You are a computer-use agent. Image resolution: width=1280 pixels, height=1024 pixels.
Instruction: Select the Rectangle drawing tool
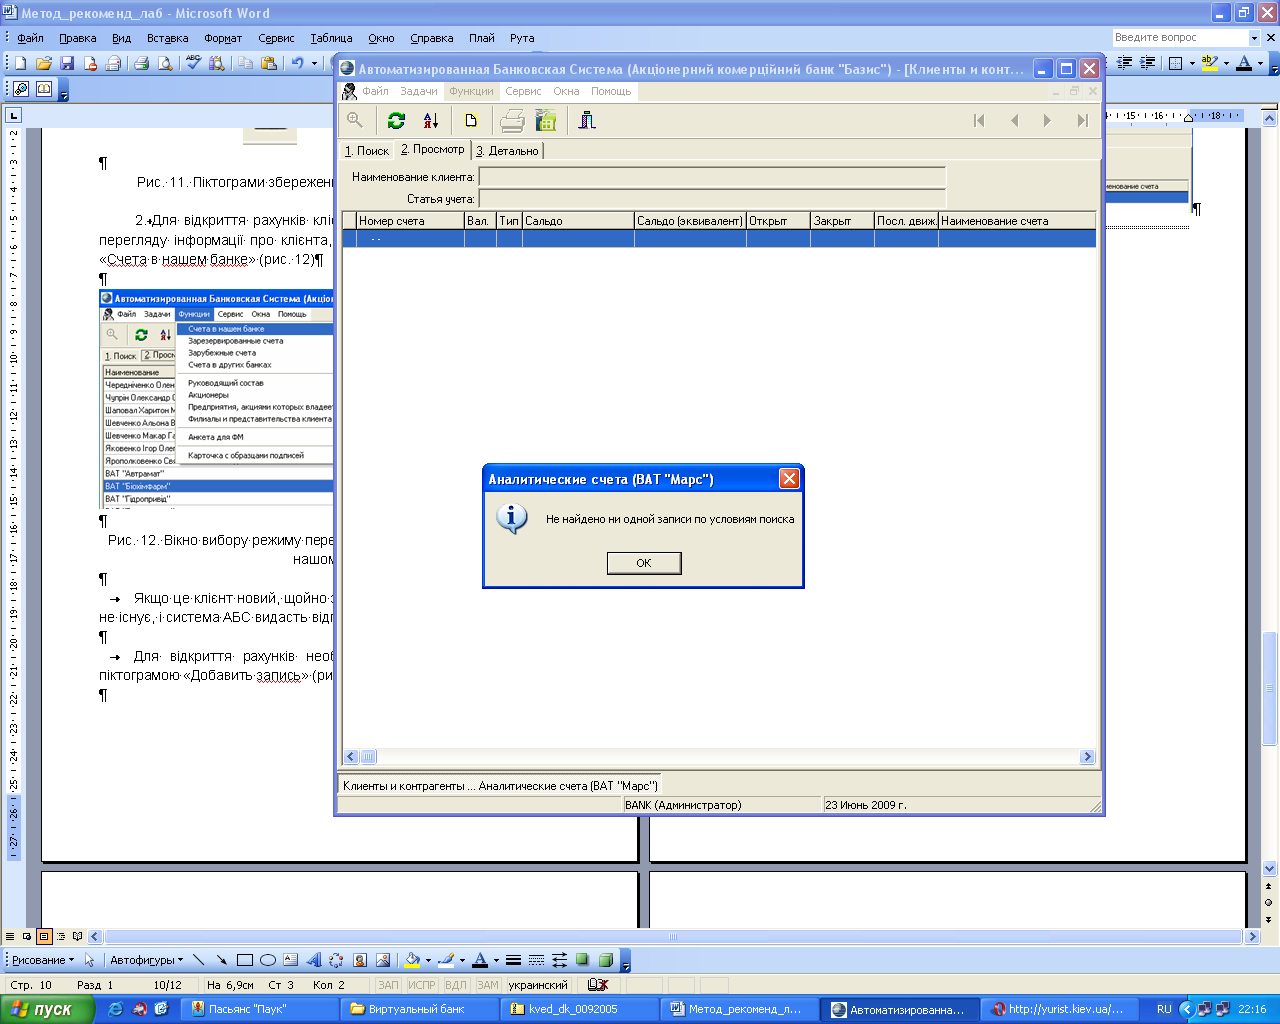(x=245, y=960)
